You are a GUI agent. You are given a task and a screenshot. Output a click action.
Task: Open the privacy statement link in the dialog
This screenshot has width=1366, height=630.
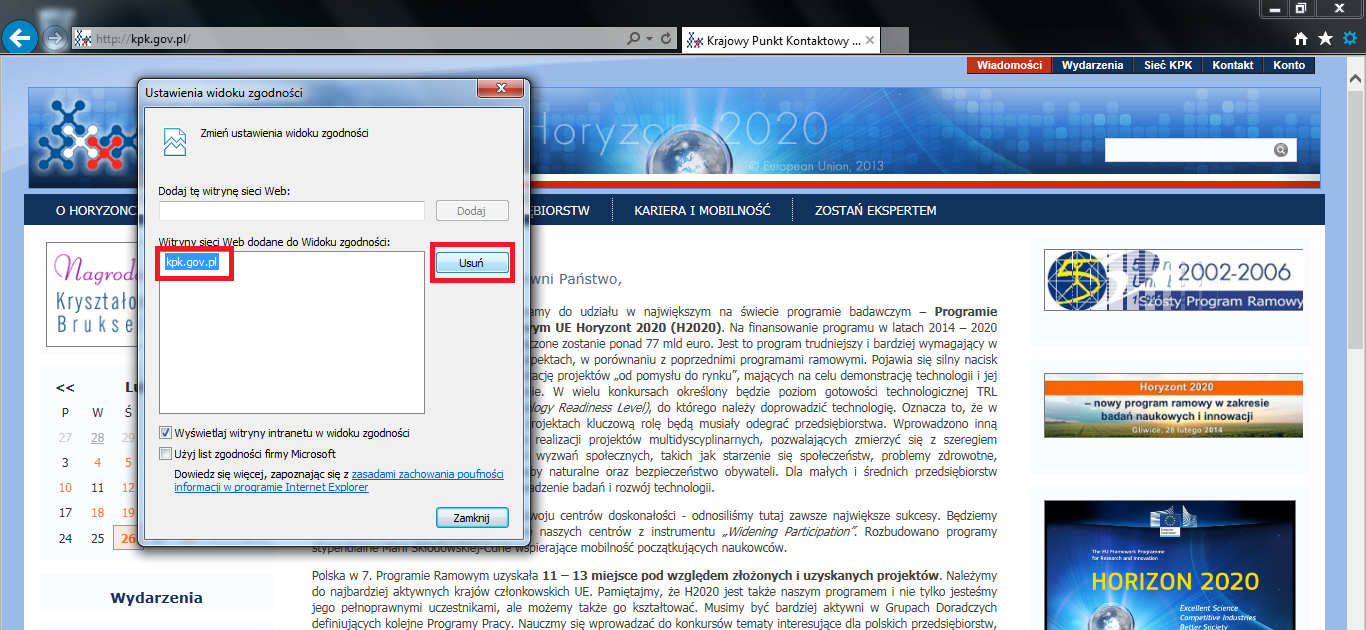339,480
